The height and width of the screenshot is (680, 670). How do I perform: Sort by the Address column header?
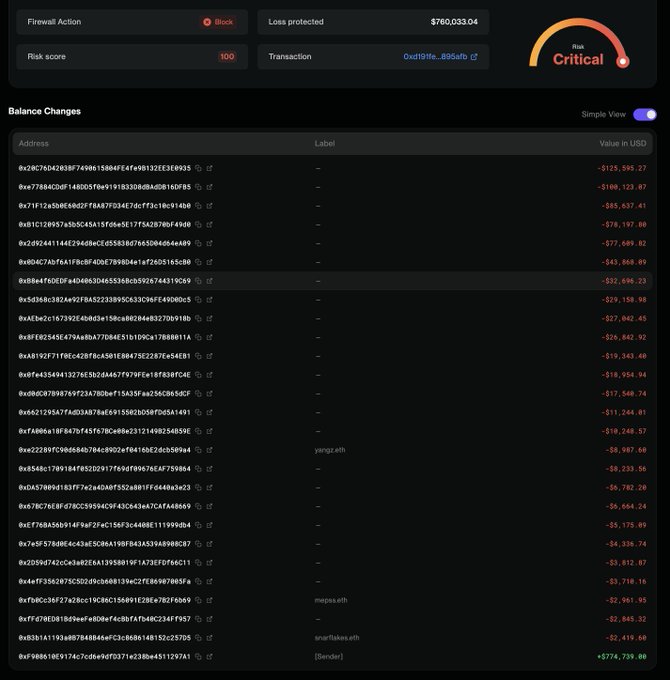[33, 143]
